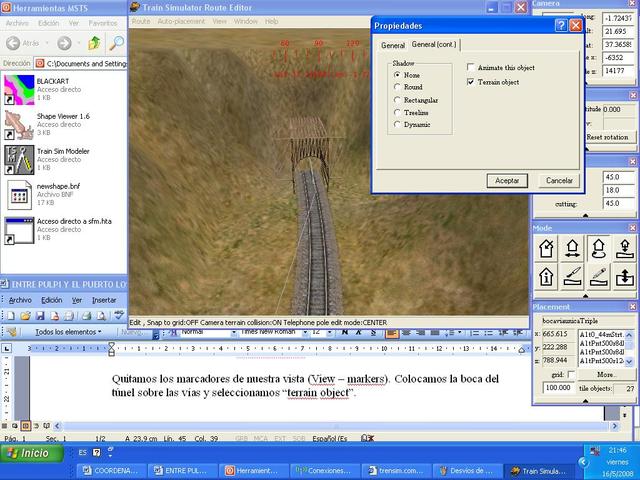Click the Aceptar button
This screenshot has width=640, height=480.
(x=507, y=180)
